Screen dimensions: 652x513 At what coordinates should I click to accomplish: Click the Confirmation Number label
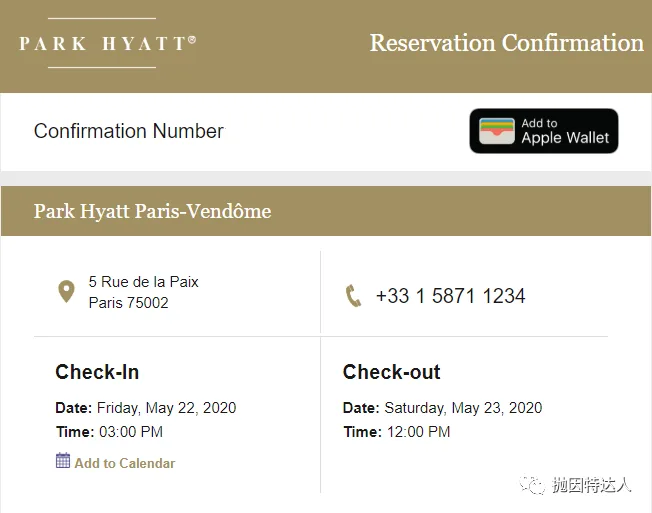[129, 131]
